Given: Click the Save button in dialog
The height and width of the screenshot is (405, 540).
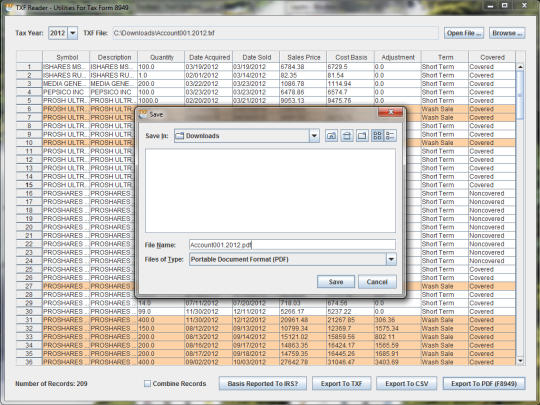Looking at the screenshot, I should point(336,282).
